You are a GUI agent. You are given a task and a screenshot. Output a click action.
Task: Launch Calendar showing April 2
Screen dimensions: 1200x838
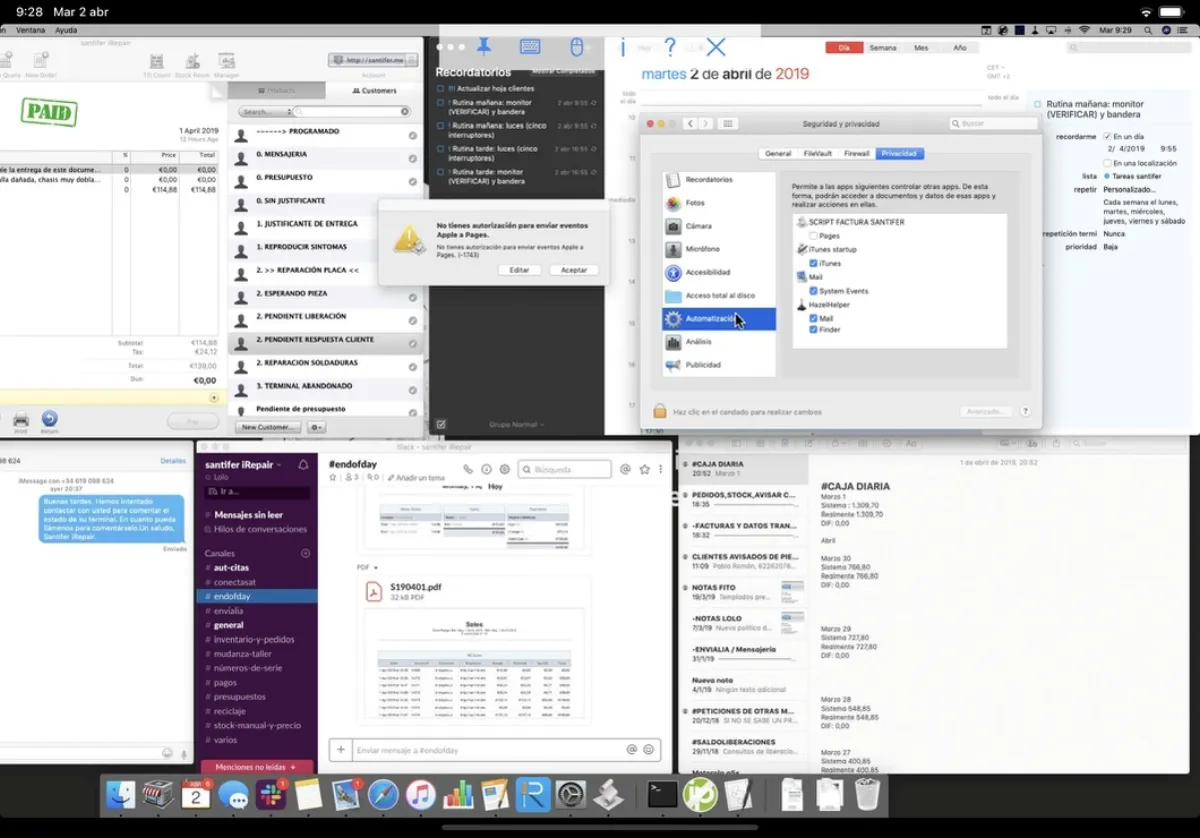(x=196, y=795)
